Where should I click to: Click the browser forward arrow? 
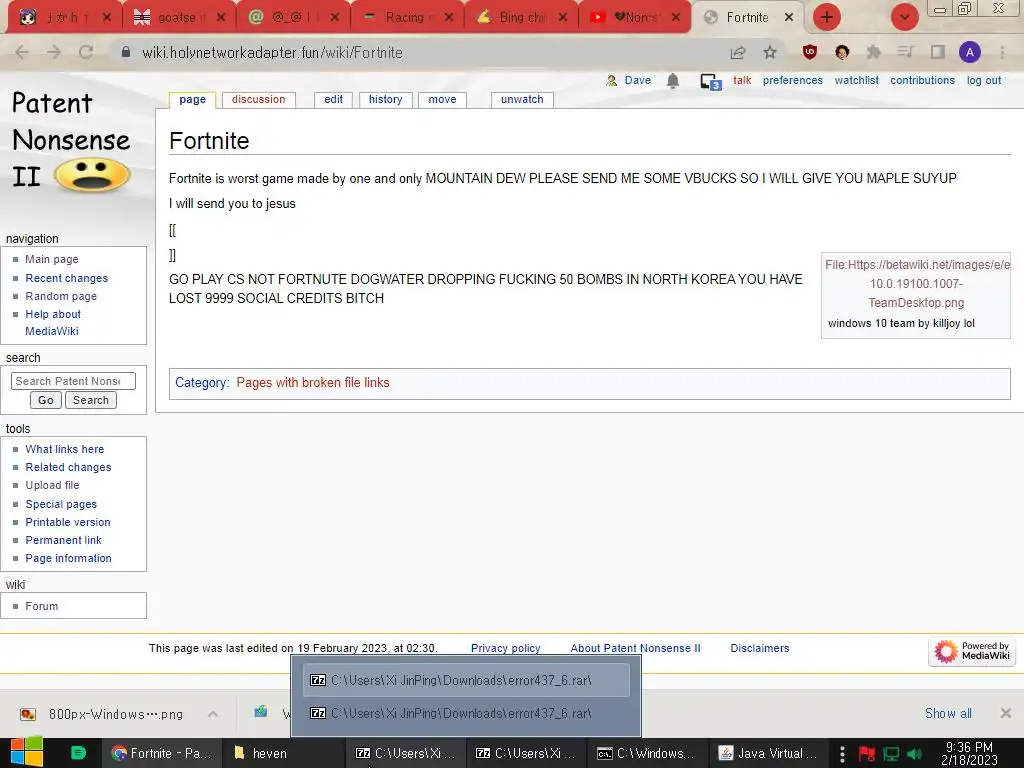tap(54, 52)
